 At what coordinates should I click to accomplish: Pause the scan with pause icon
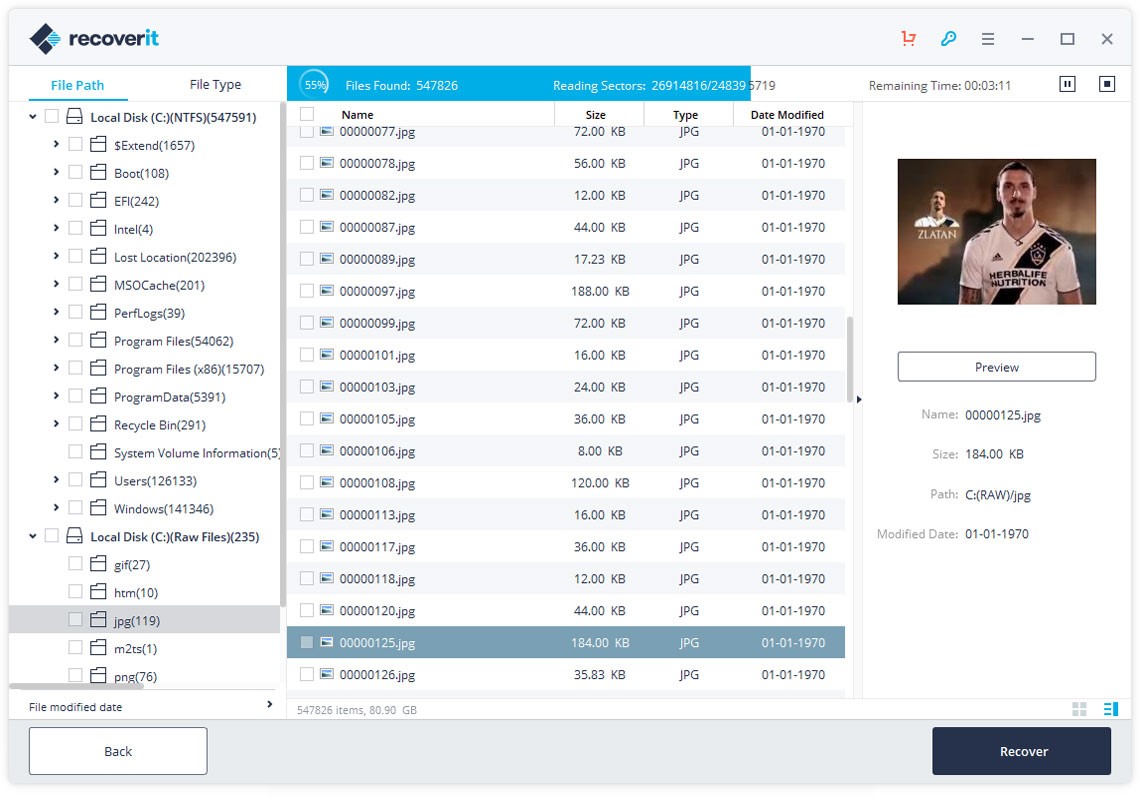pyautogui.click(x=1067, y=85)
